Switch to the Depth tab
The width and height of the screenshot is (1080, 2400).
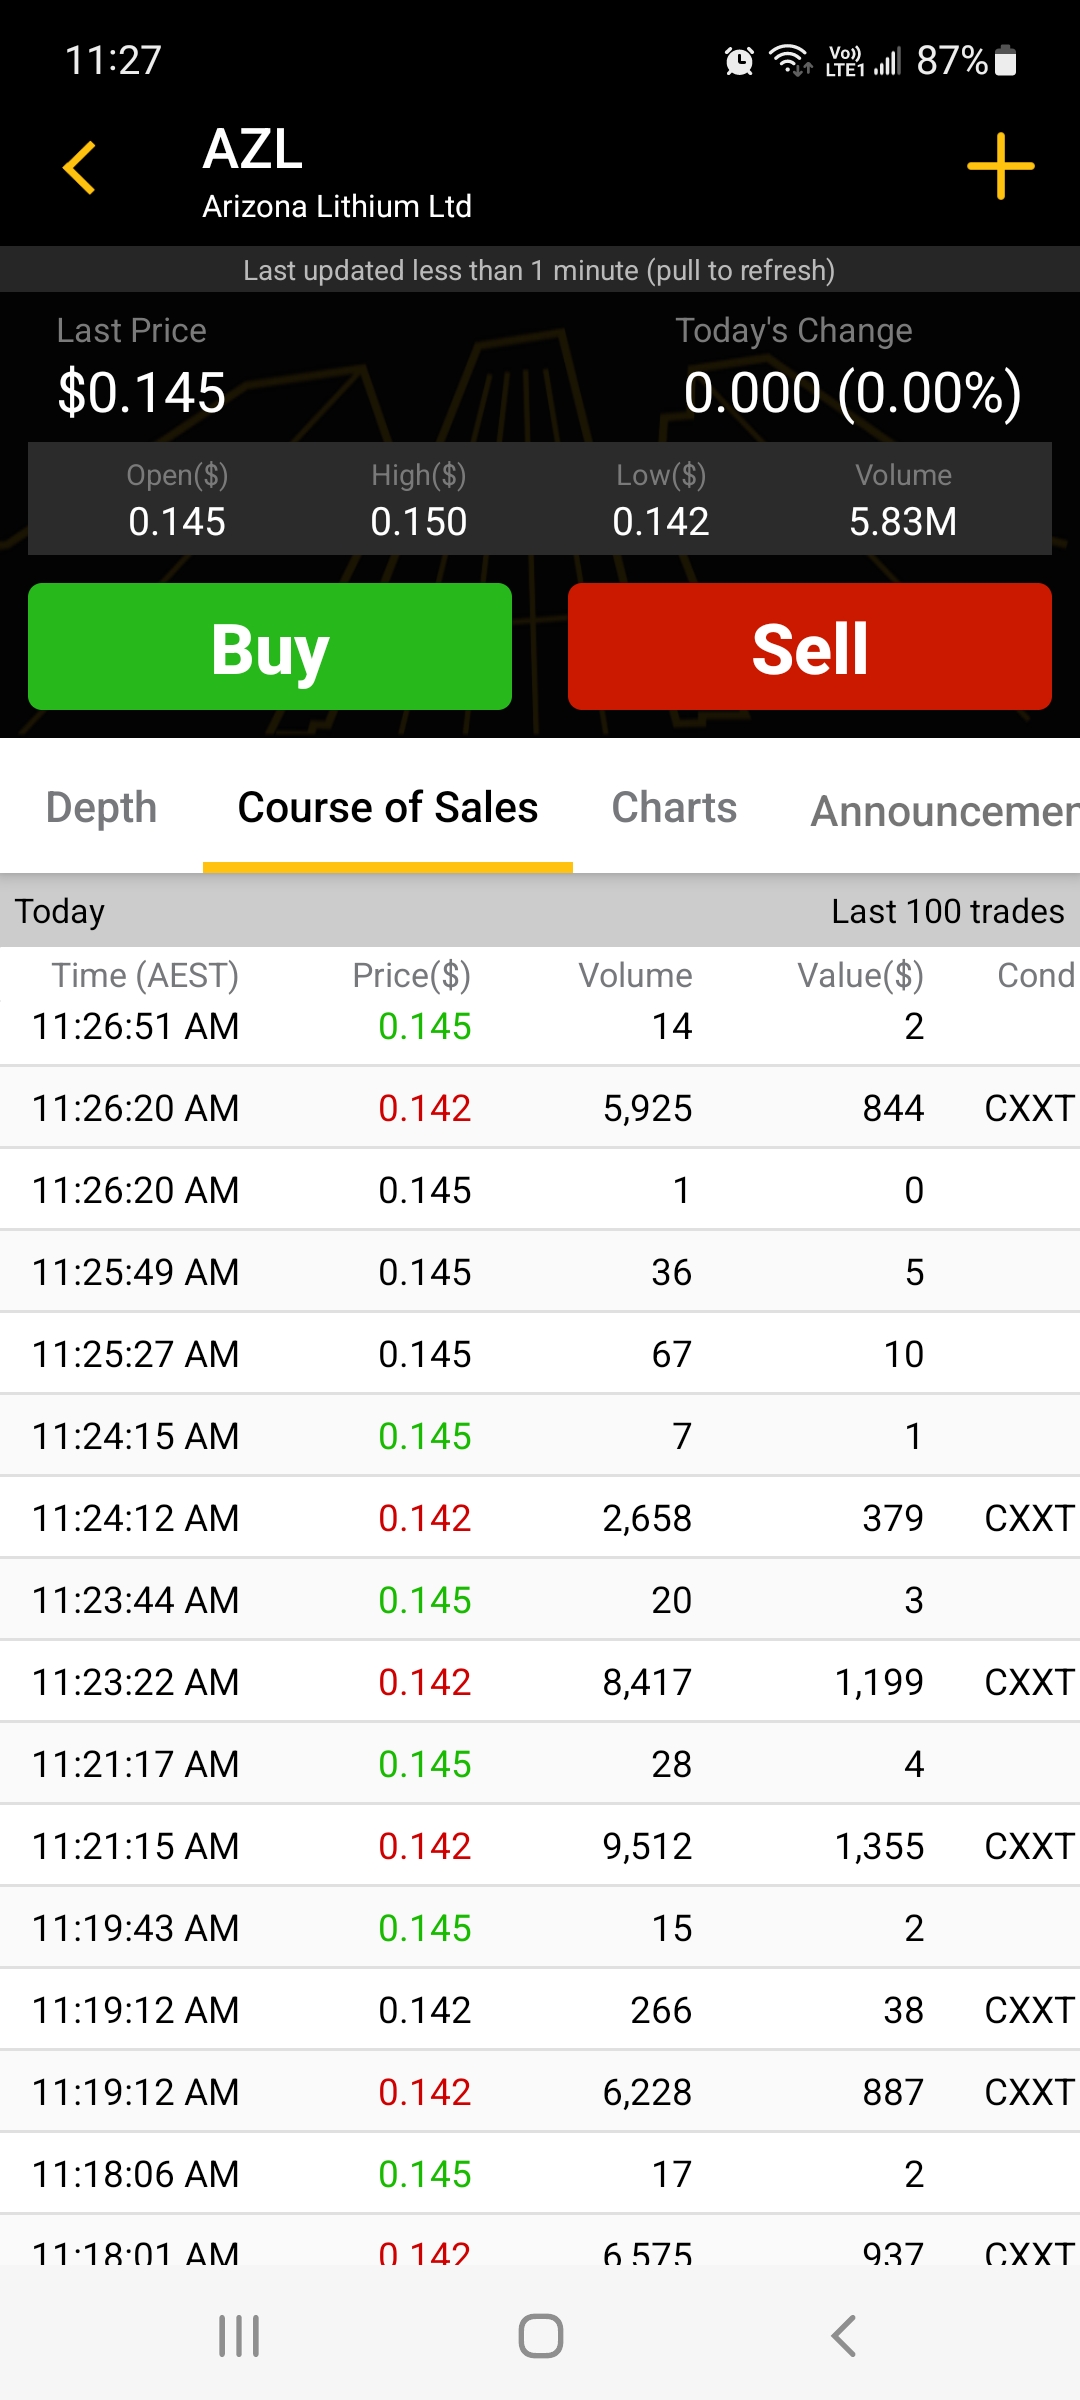[x=102, y=808]
